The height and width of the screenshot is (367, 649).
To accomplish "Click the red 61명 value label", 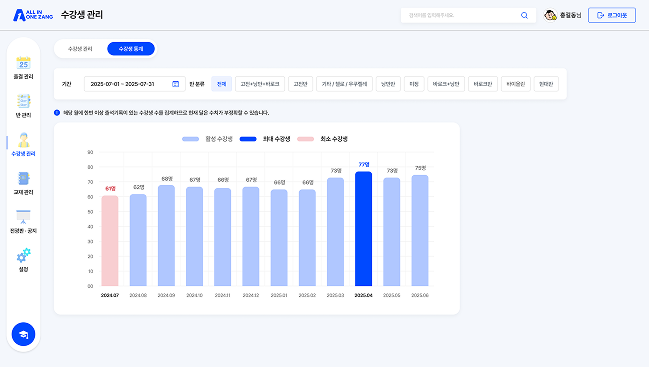I will click(110, 189).
